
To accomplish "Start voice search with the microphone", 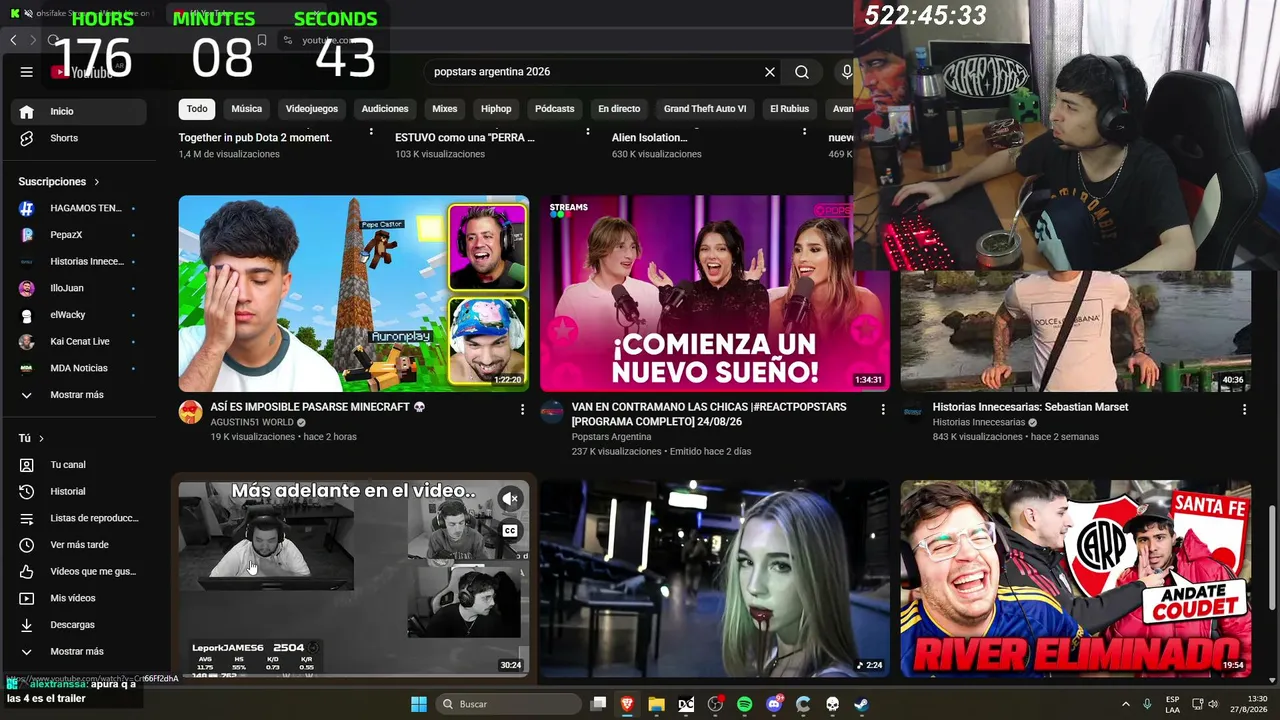I will tap(846, 72).
